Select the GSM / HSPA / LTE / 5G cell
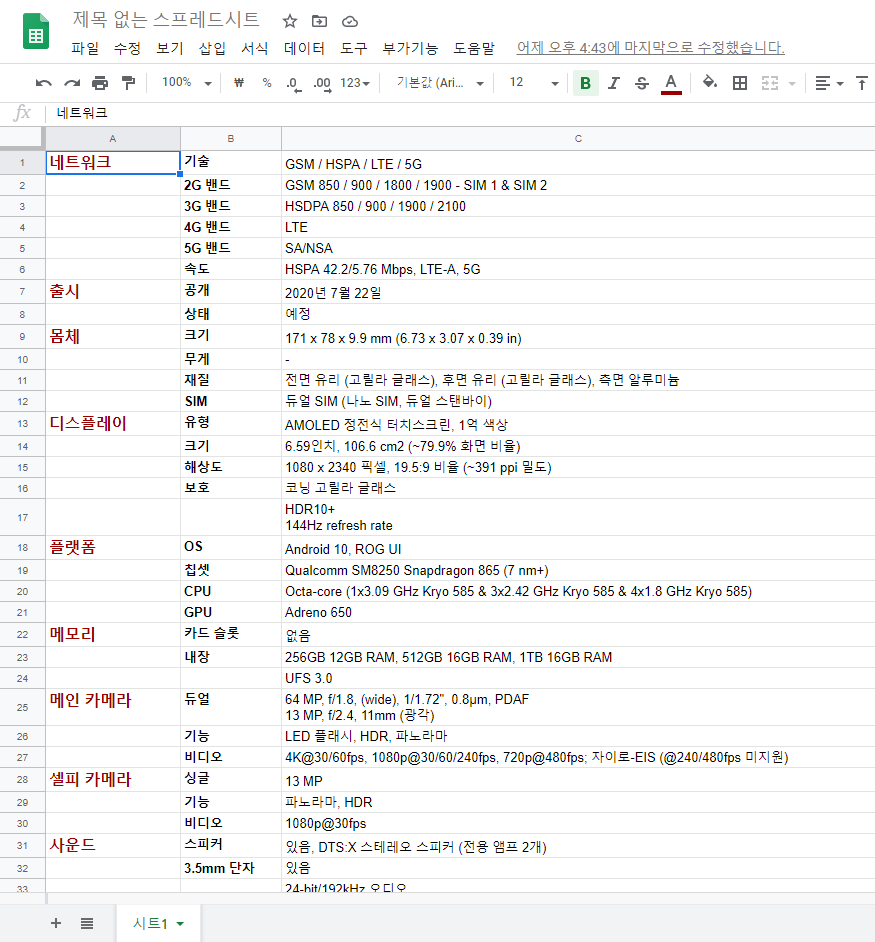This screenshot has width=875, height=942. (x=578, y=163)
